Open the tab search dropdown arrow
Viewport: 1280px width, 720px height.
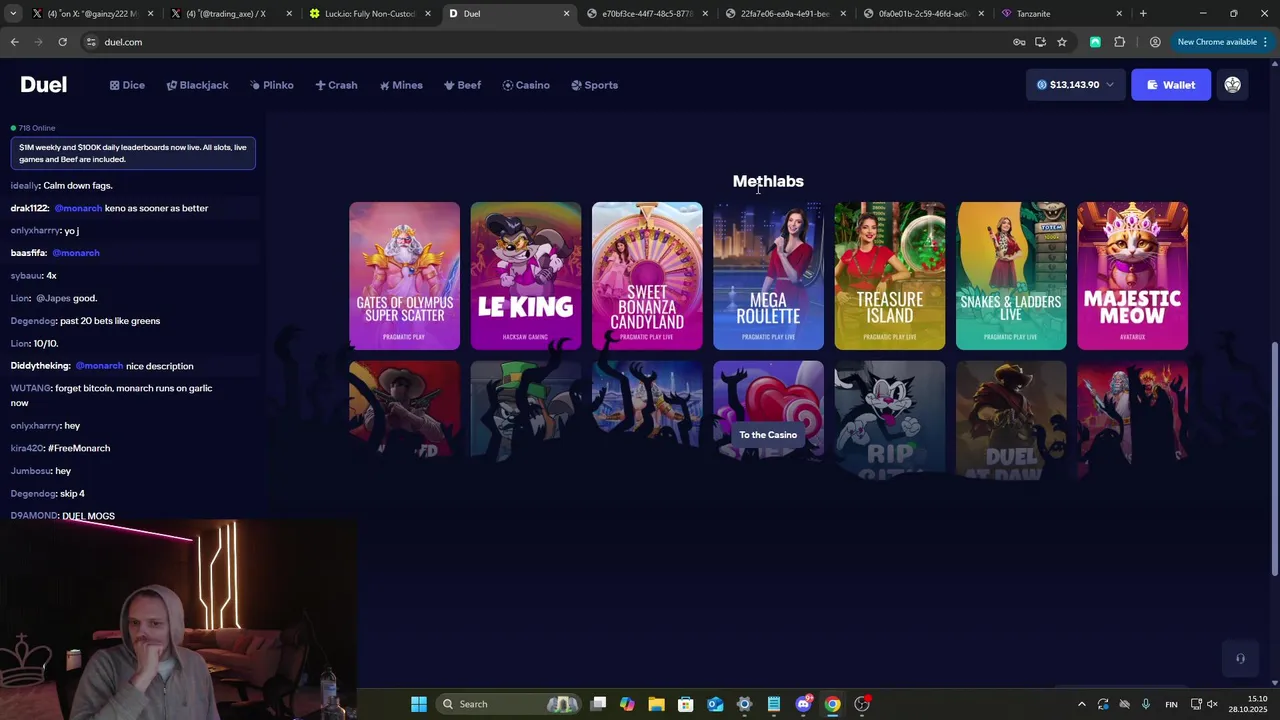pyautogui.click(x=13, y=13)
